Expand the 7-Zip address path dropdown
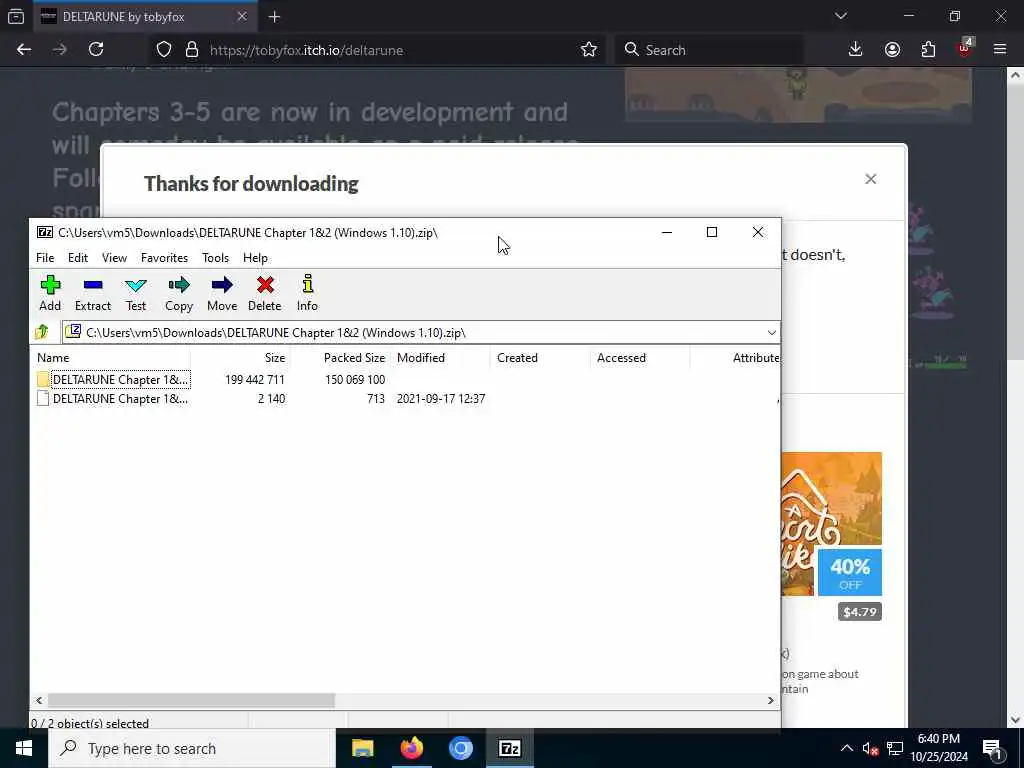Viewport: 1024px width, 768px height. click(x=771, y=333)
